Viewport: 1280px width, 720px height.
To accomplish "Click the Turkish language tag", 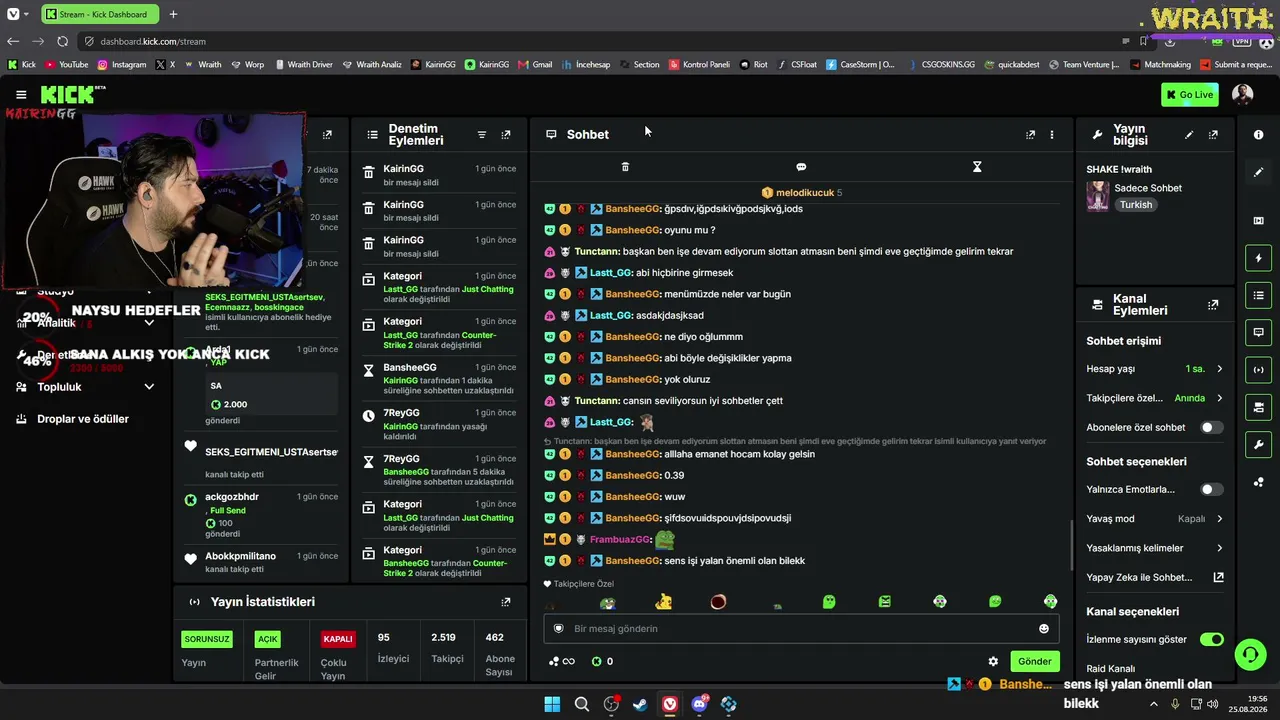I will click(1136, 204).
